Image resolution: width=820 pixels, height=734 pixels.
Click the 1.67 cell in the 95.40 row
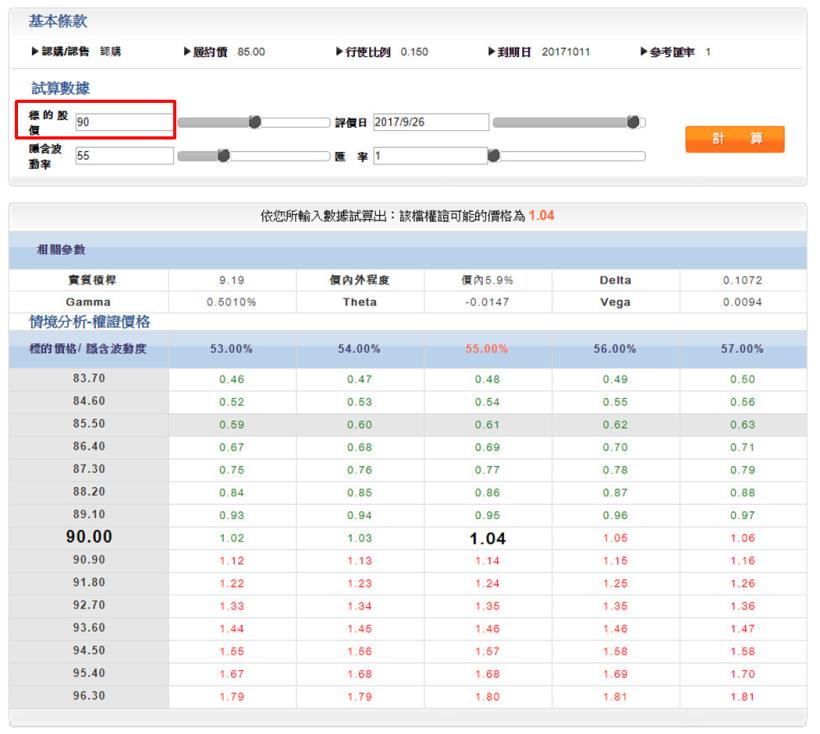(232, 674)
